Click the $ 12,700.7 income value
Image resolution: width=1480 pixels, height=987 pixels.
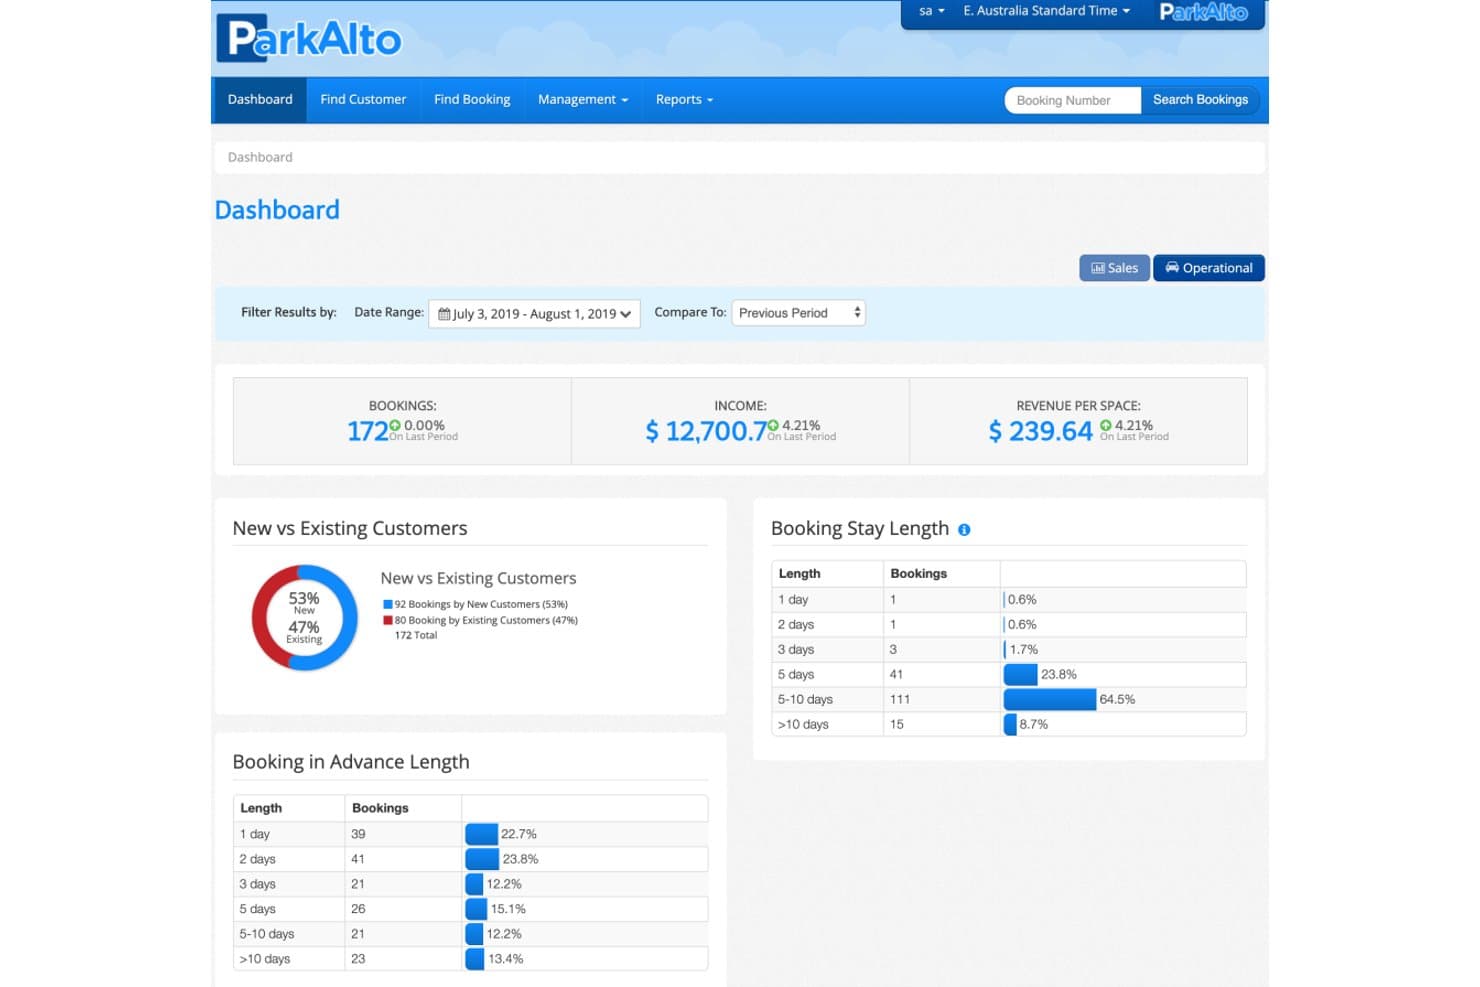(x=706, y=431)
